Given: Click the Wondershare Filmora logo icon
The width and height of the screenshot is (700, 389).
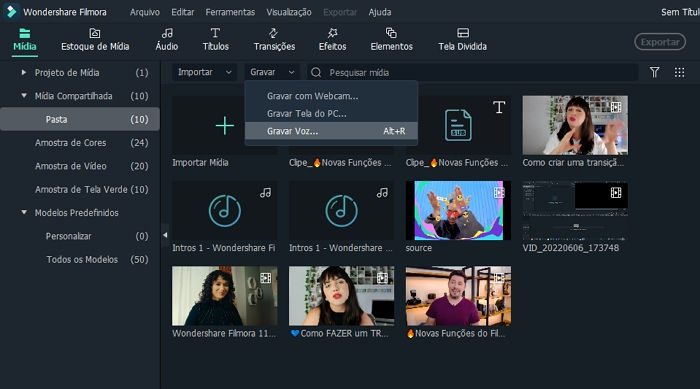Looking at the screenshot, I should pos(11,12).
